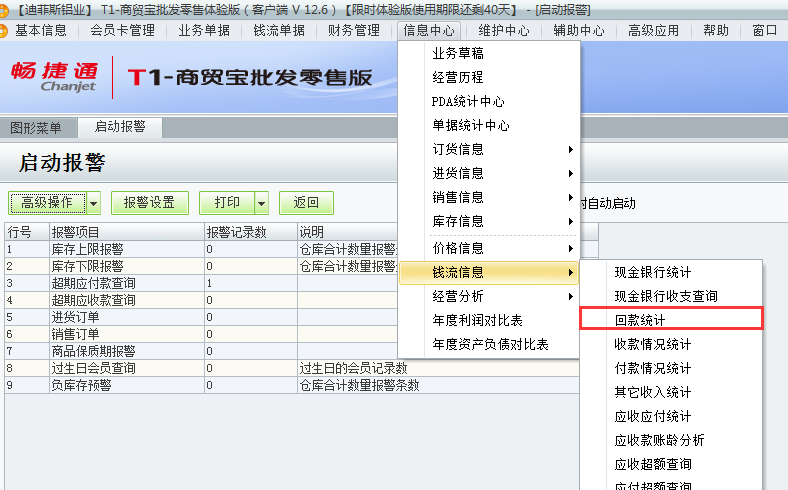The height and width of the screenshot is (490, 788).
Task: Open the 会员卡管理 menu
Action: (x=123, y=31)
